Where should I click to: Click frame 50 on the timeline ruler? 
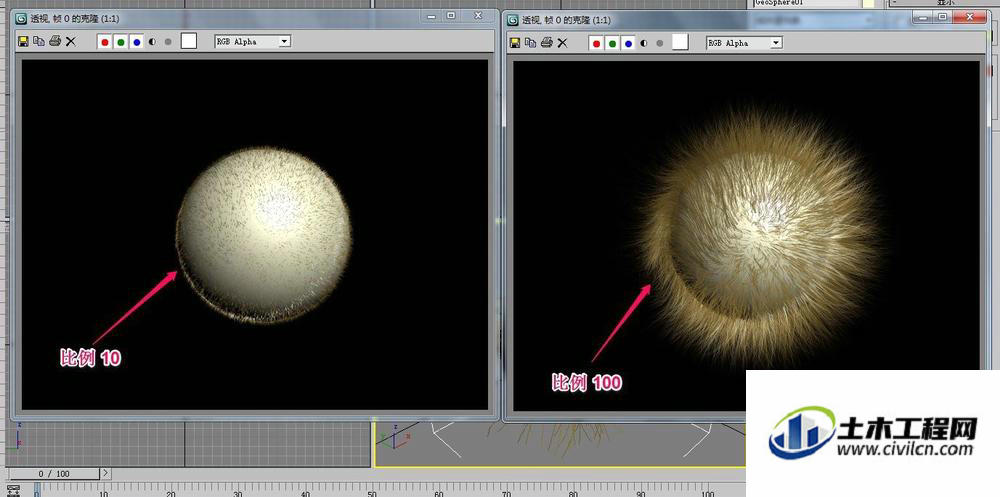[372, 492]
